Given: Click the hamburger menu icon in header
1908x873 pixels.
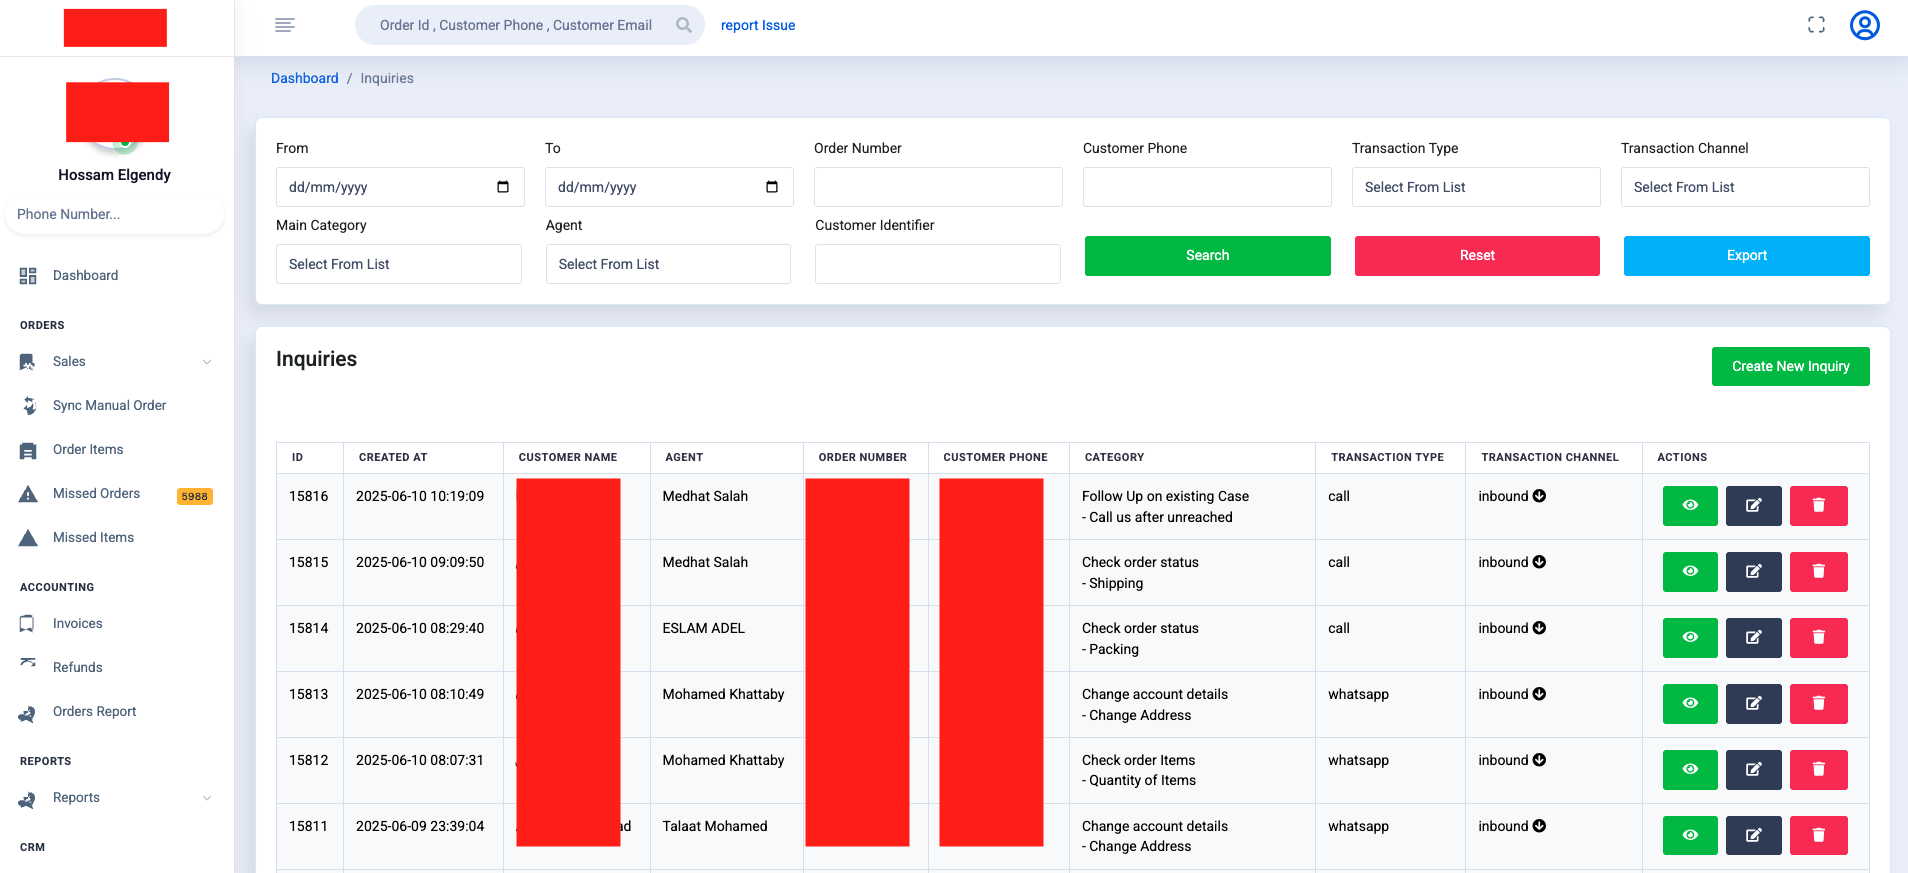Looking at the screenshot, I should point(285,25).
